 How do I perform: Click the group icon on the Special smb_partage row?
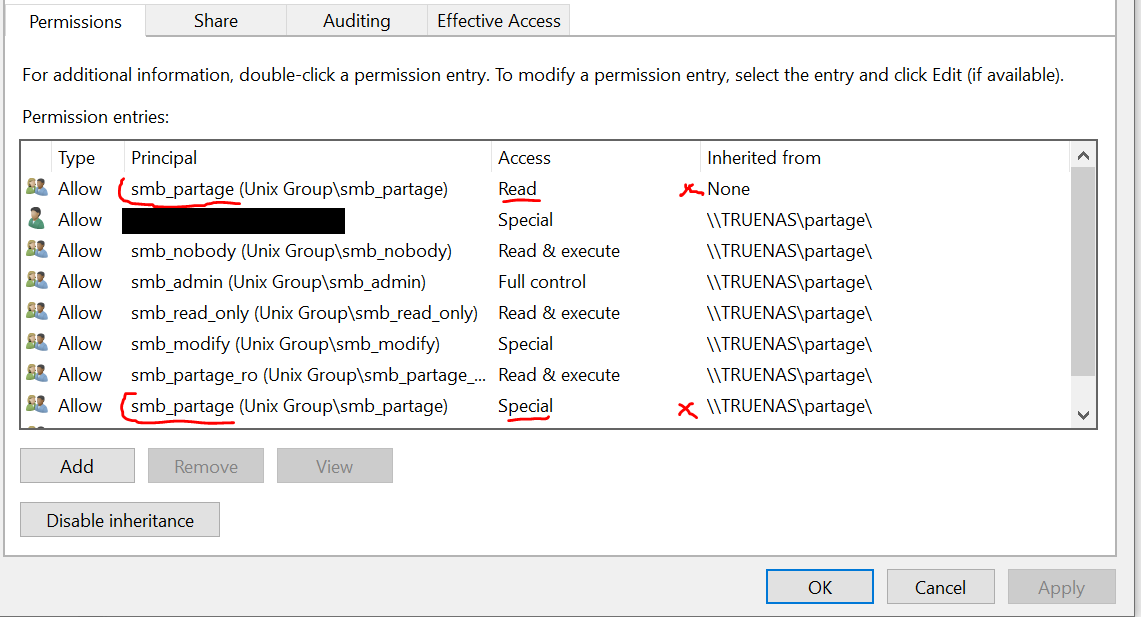(x=37, y=405)
